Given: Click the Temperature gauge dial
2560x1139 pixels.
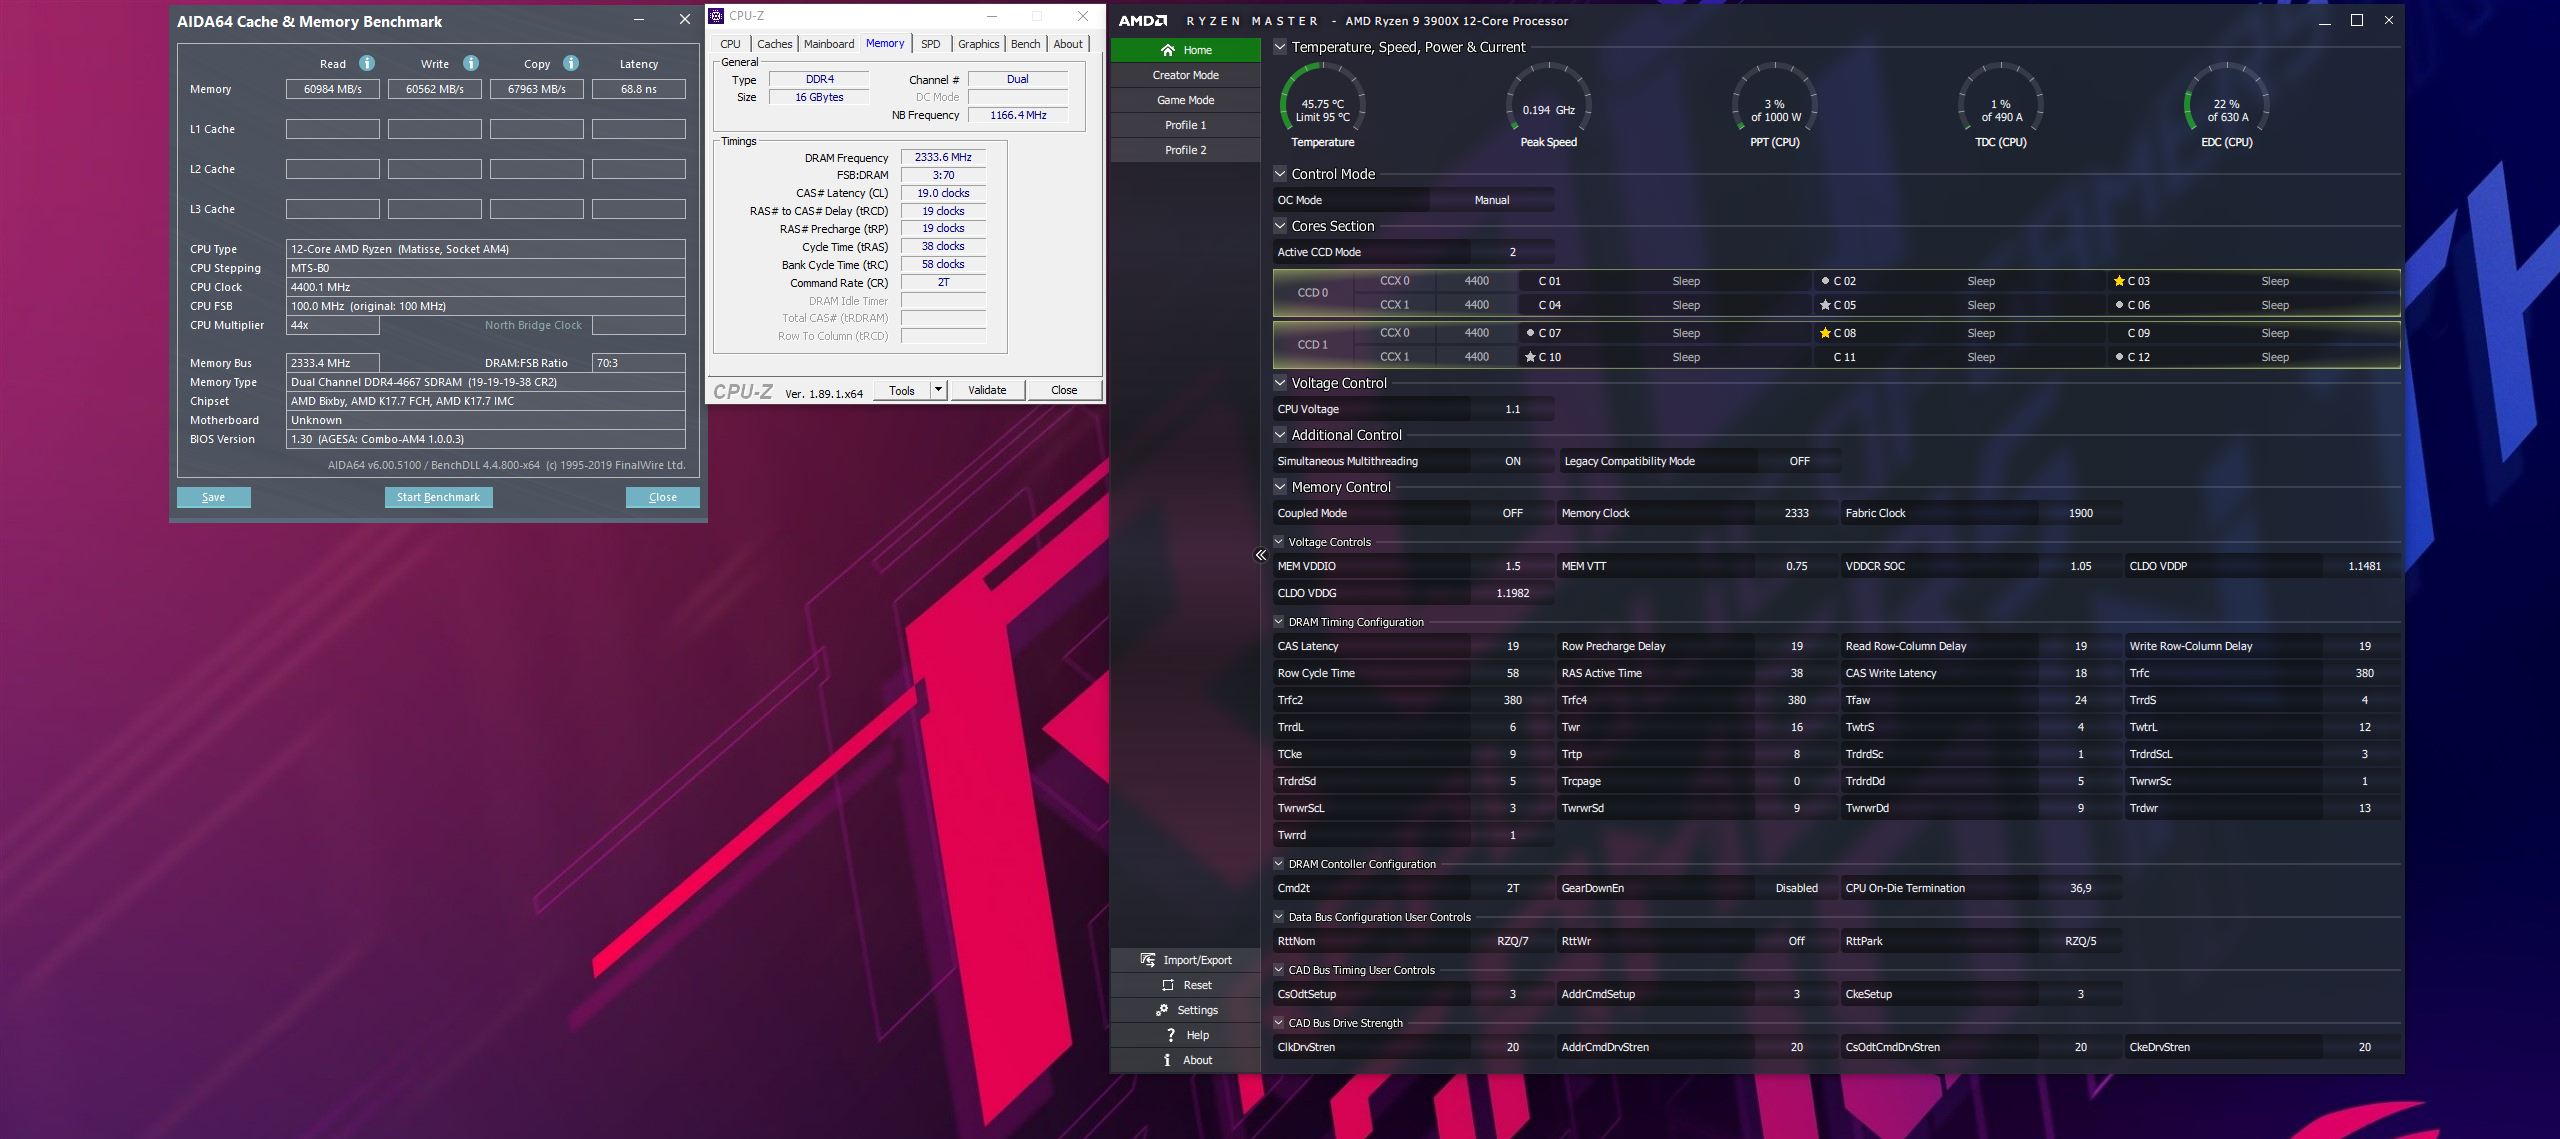Looking at the screenshot, I should [1322, 105].
